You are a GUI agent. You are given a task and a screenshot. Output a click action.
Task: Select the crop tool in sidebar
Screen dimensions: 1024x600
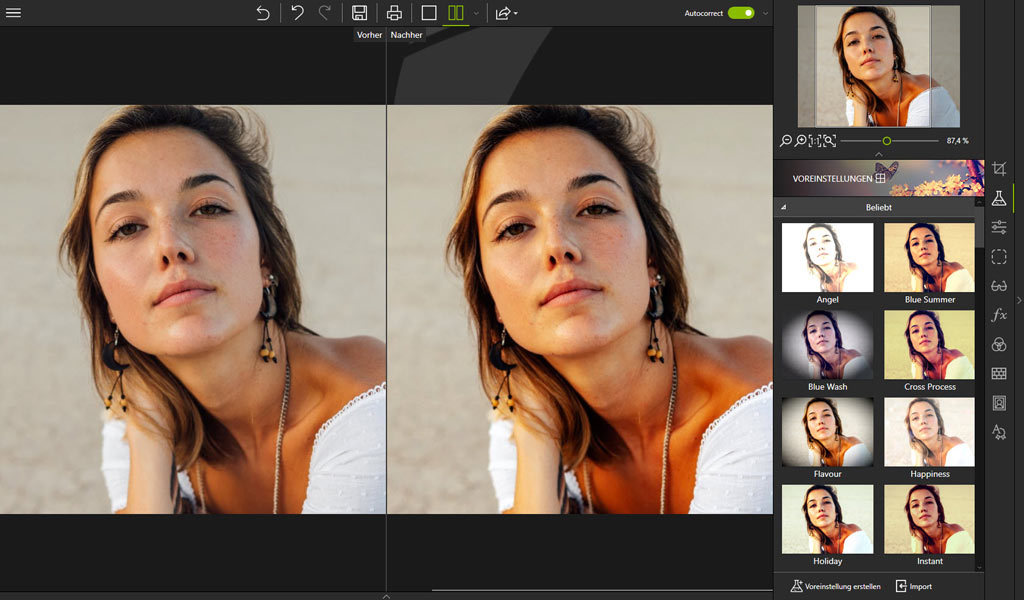coord(998,169)
